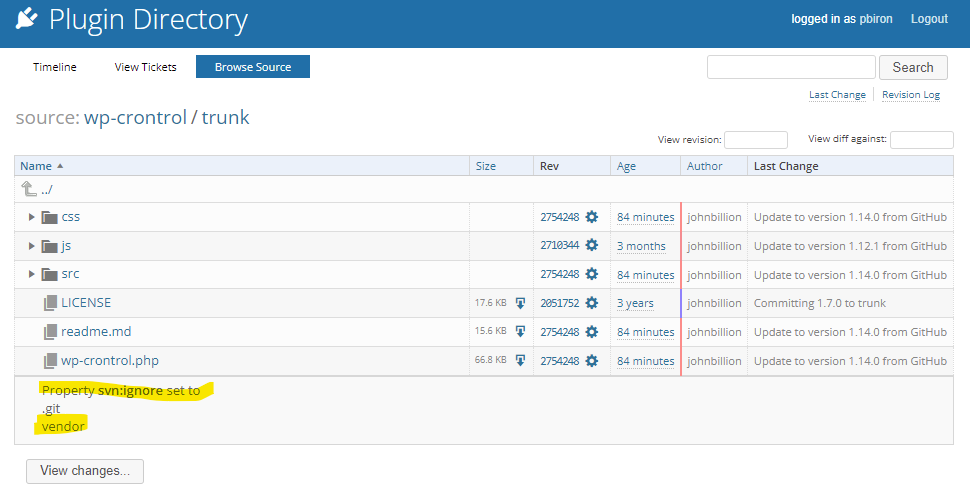970x492 pixels.
Task: Expand the css folder tree arrow
Action: (x=32, y=217)
